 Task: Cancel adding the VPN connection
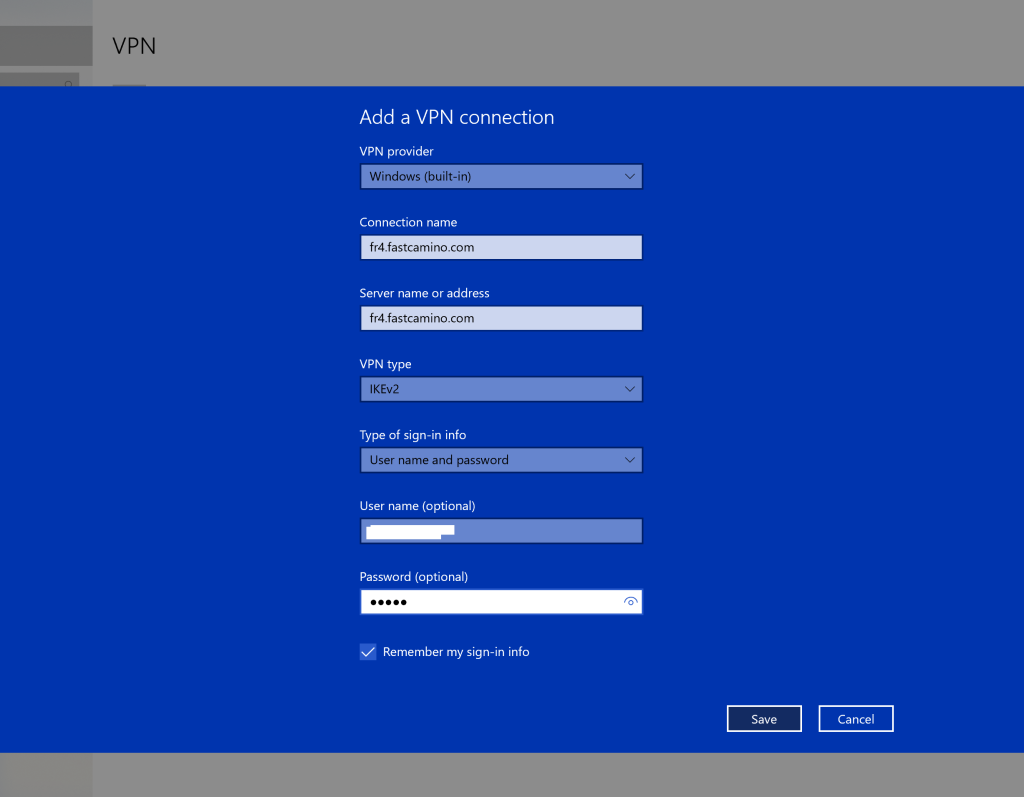click(x=855, y=719)
